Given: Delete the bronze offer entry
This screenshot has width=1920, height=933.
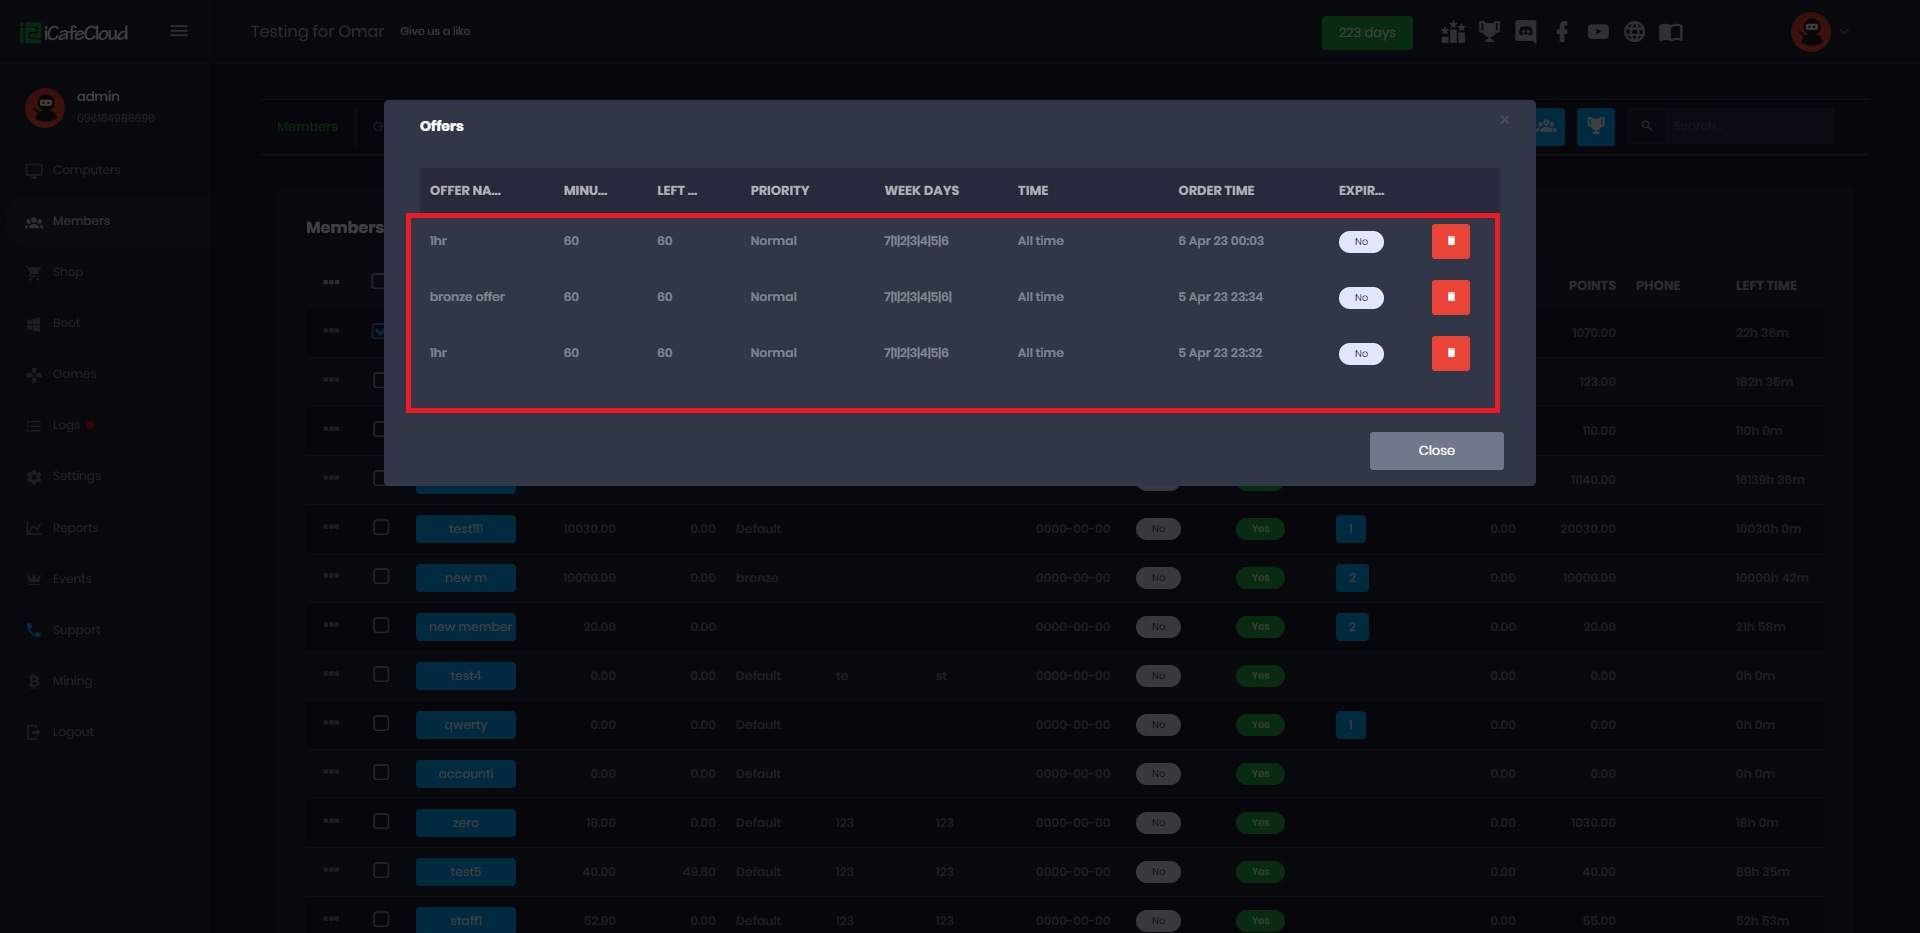Looking at the screenshot, I should click(x=1450, y=297).
